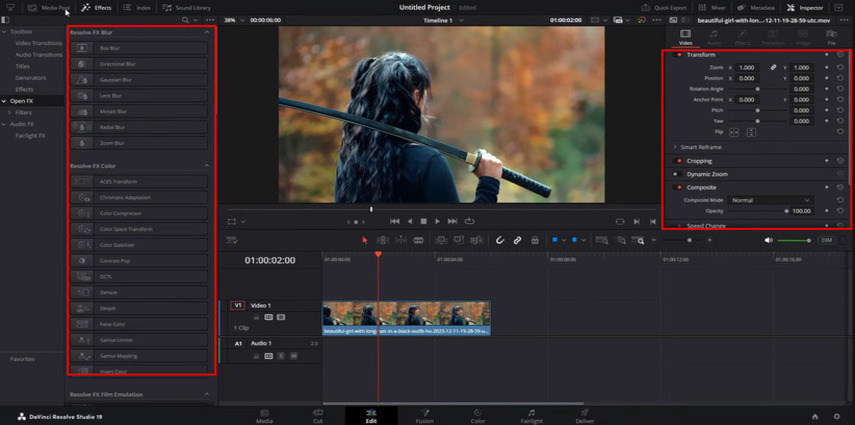
Task: Toggle Loop playback icon
Action: click(x=469, y=221)
